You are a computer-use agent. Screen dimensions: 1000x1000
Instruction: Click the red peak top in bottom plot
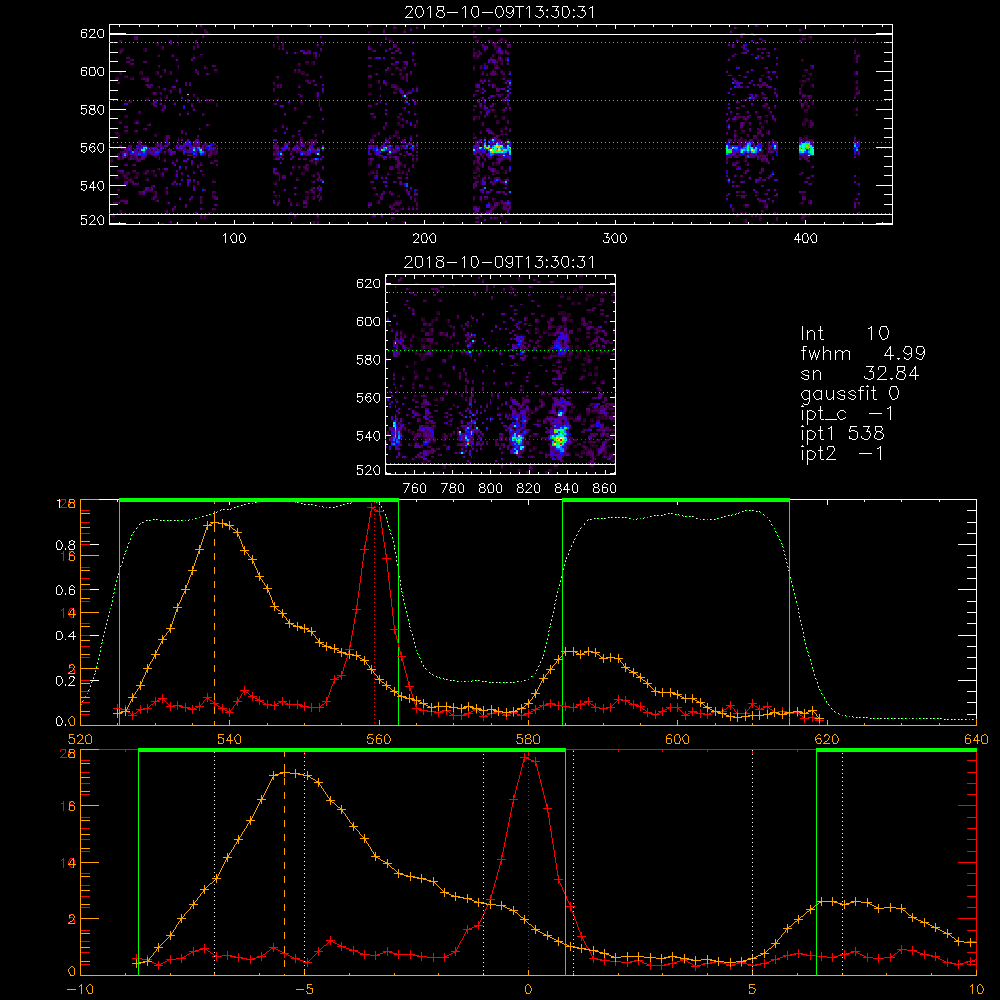[526, 758]
